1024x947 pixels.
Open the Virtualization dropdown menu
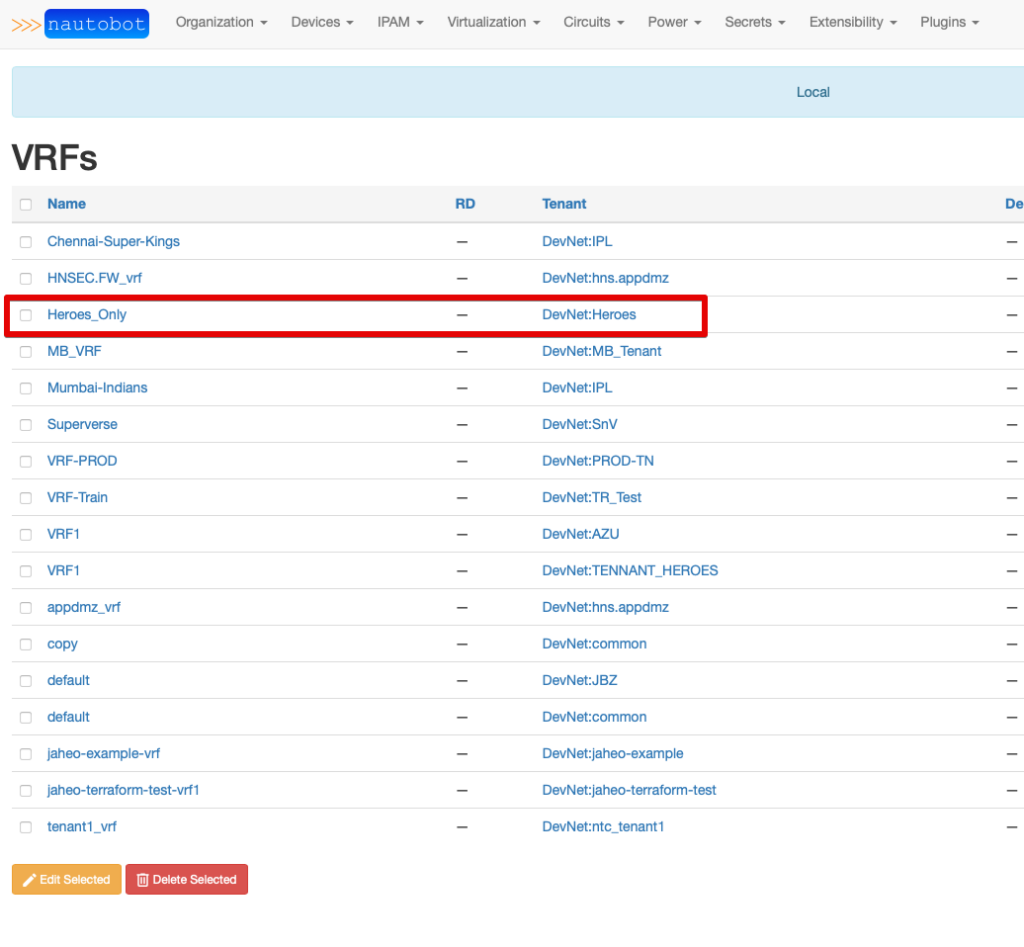click(494, 22)
